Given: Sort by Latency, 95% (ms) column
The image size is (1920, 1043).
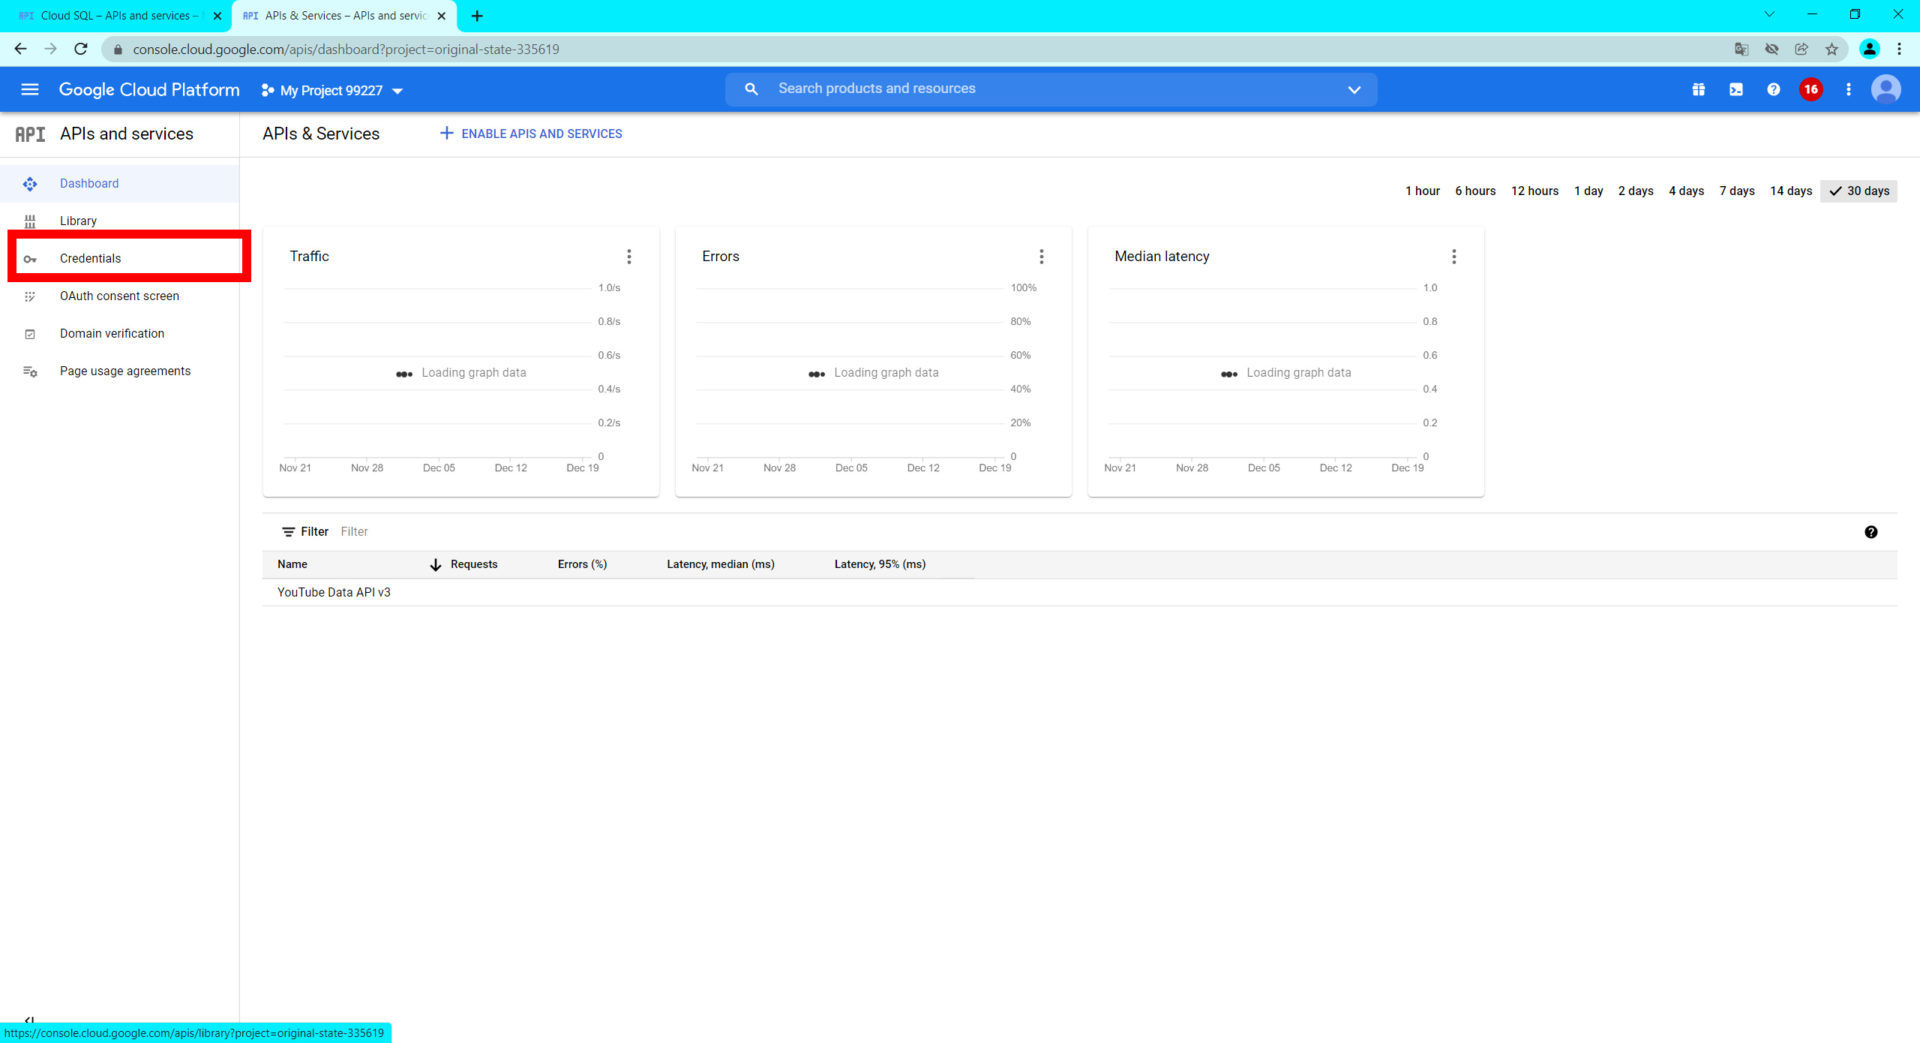Looking at the screenshot, I should [x=880, y=564].
